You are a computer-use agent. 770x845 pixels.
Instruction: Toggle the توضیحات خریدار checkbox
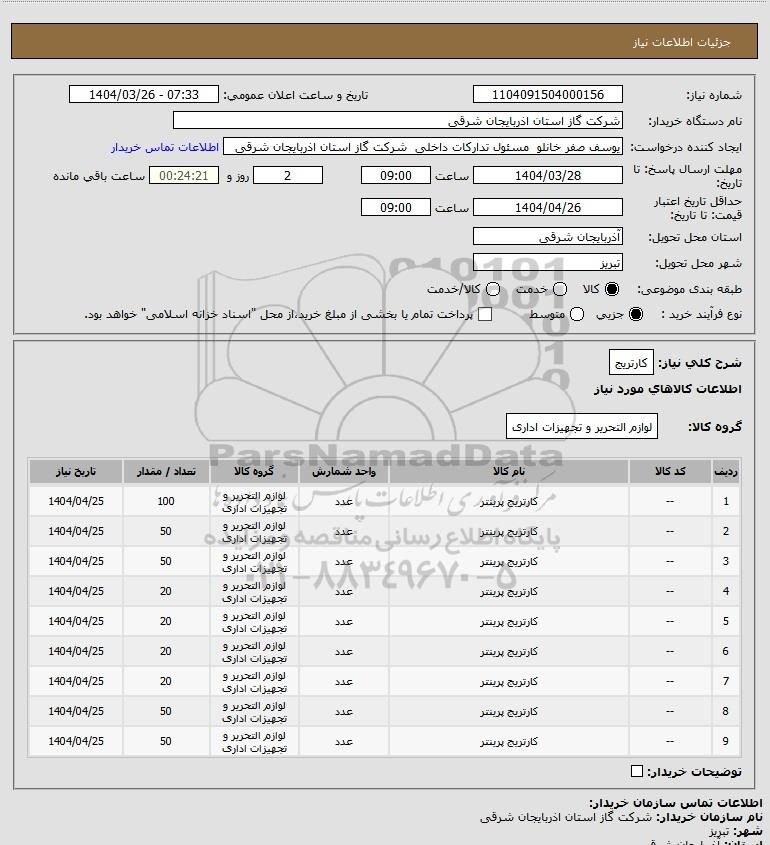pyautogui.click(x=636, y=771)
